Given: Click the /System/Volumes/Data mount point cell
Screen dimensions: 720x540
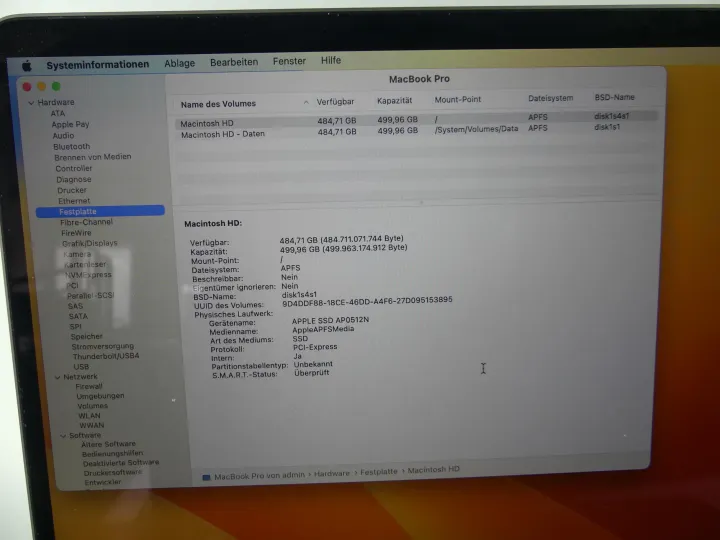Looking at the screenshot, I should 476,129.
